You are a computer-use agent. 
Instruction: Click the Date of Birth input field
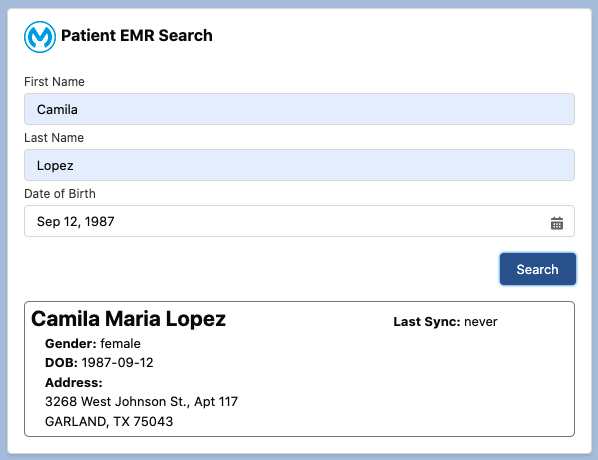click(x=299, y=221)
